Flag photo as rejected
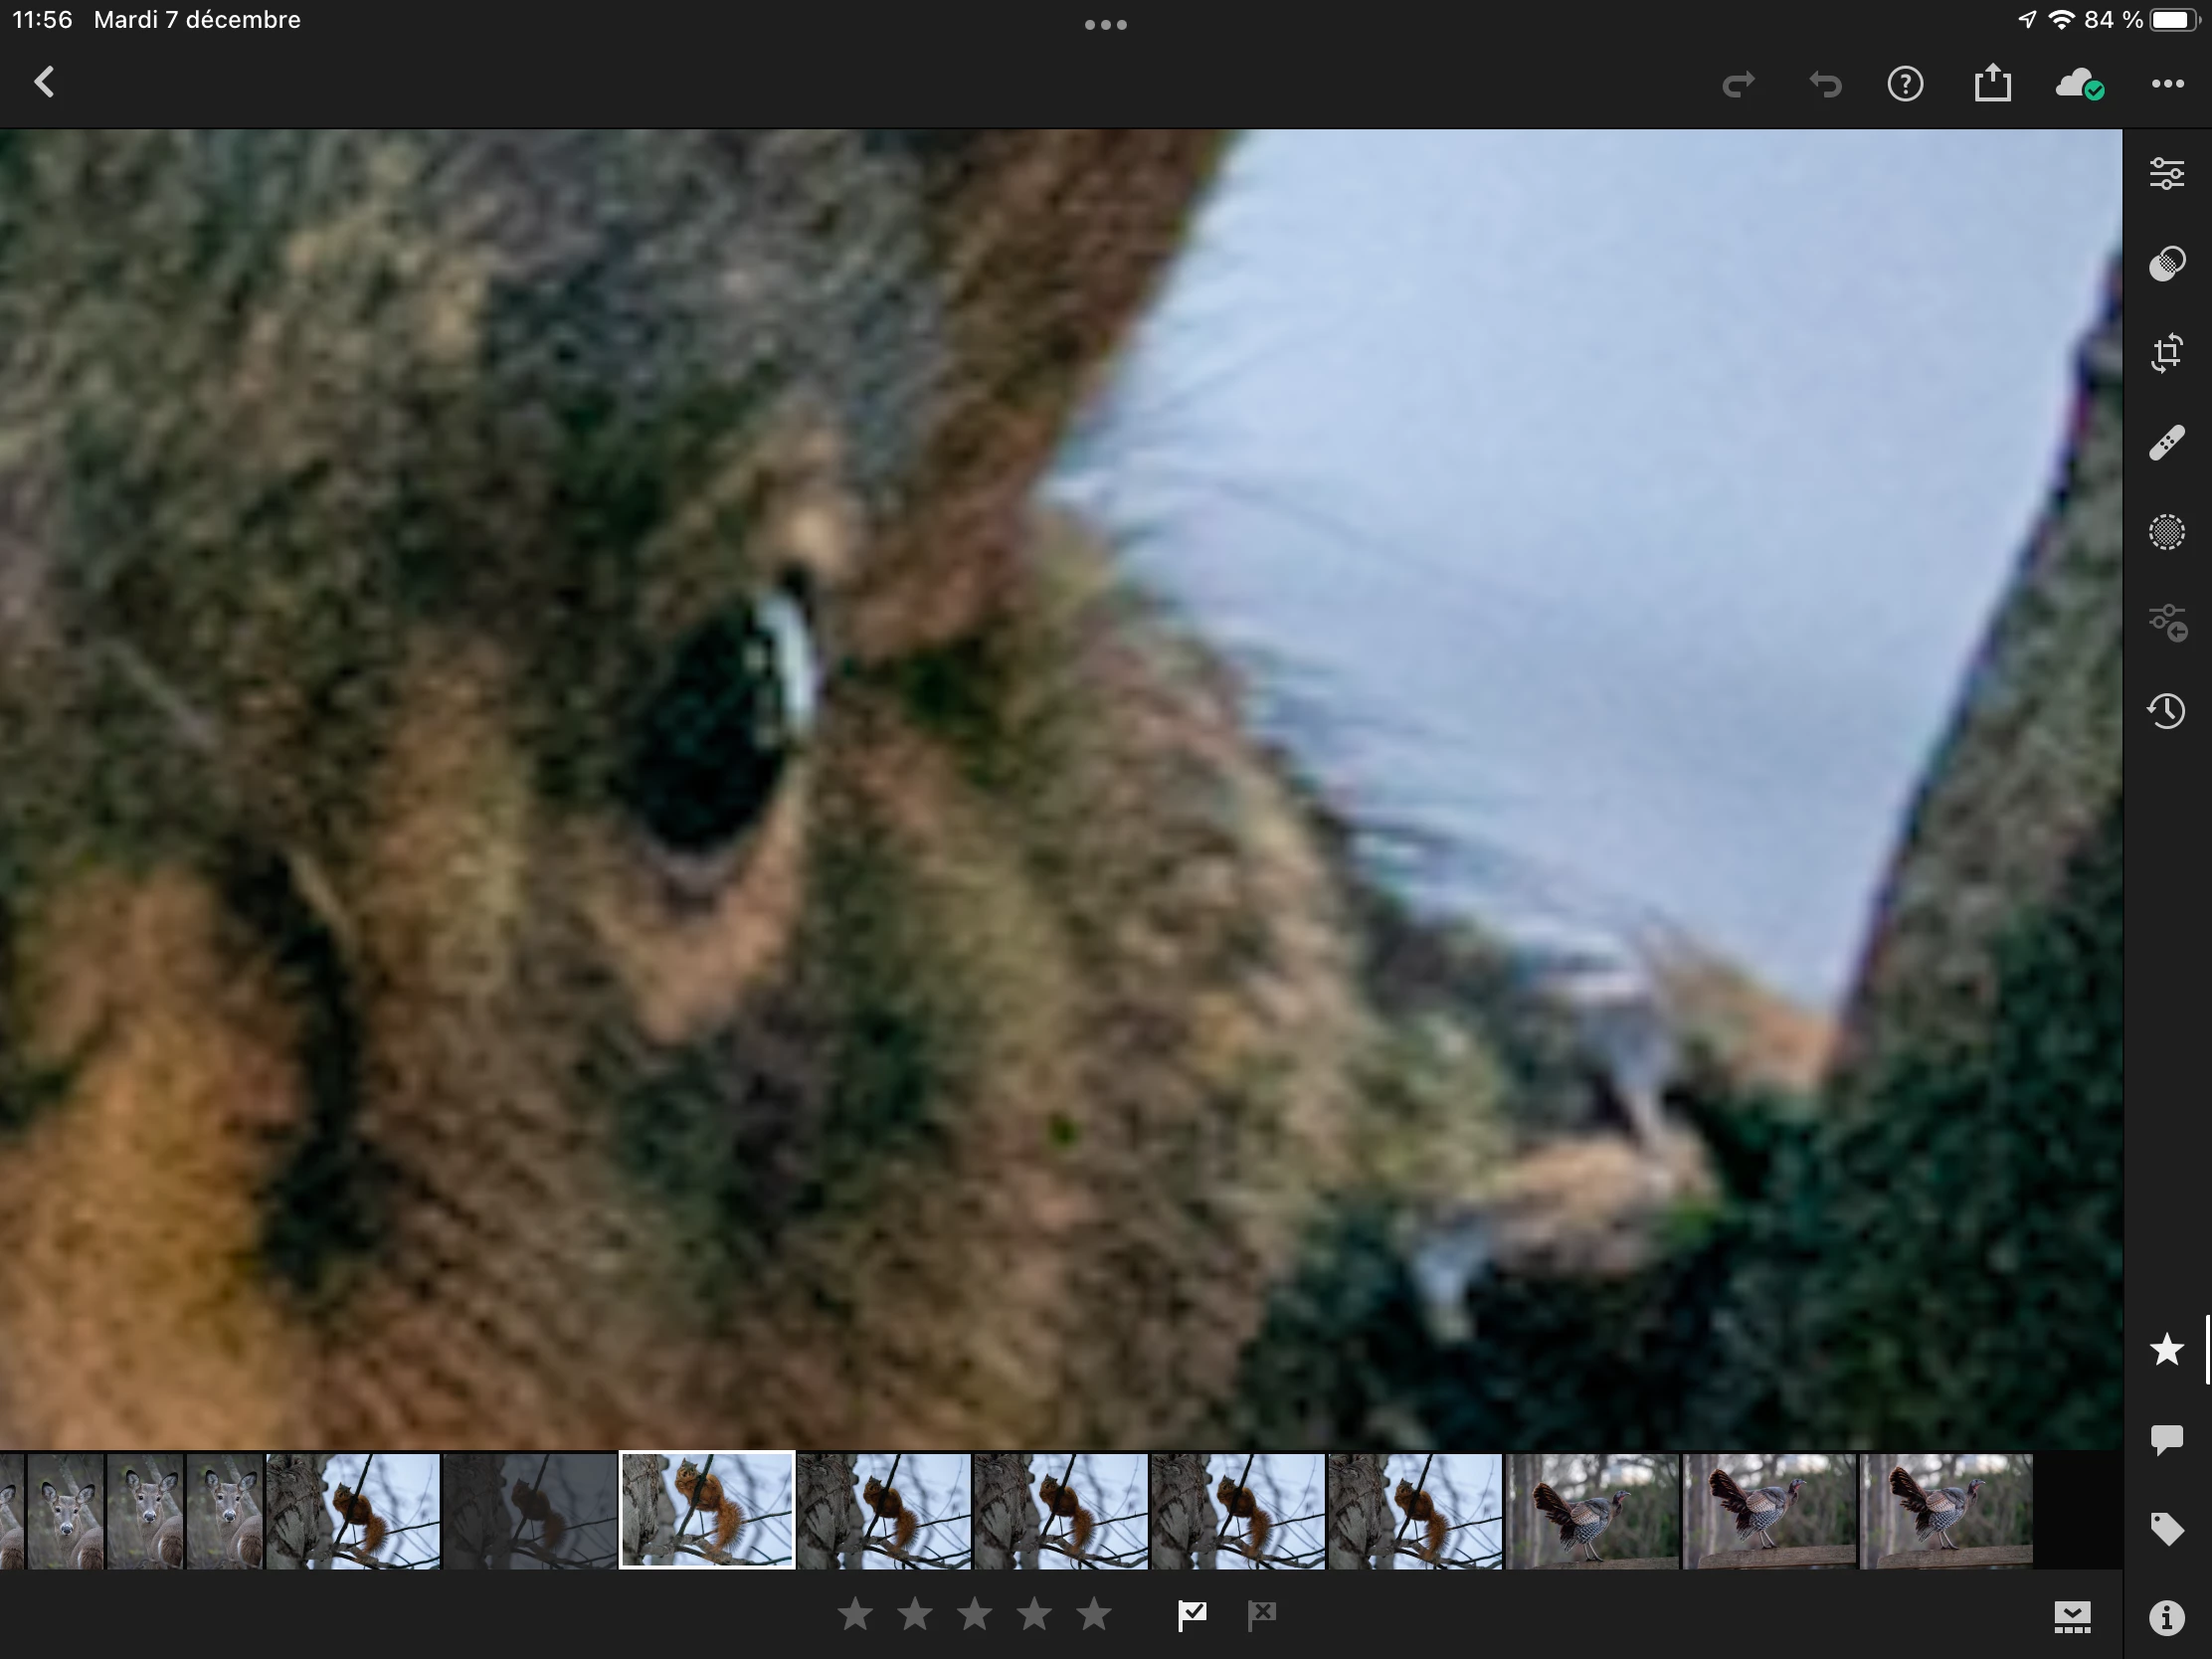The image size is (2212, 1659). pyautogui.click(x=1262, y=1614)
